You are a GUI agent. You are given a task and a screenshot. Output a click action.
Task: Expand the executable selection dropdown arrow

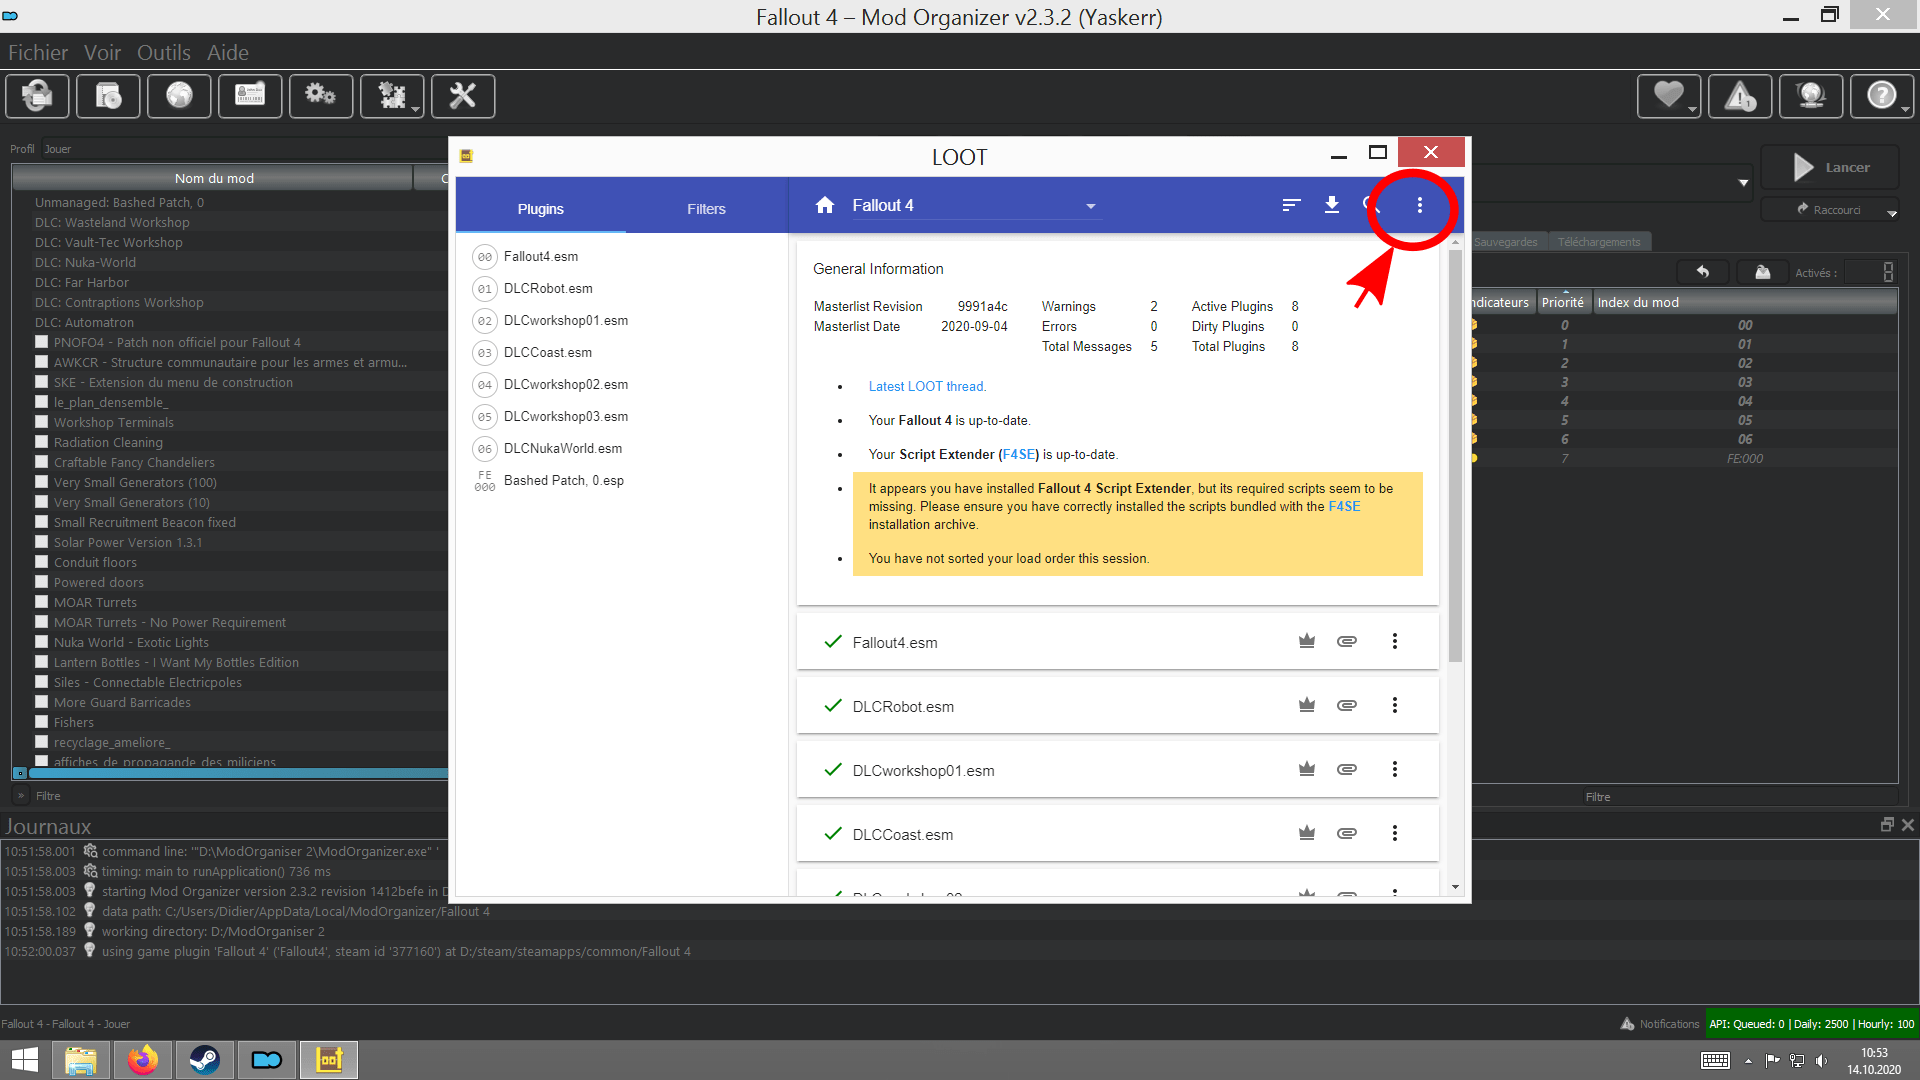pyautogui.click(x=1743, y=182)
